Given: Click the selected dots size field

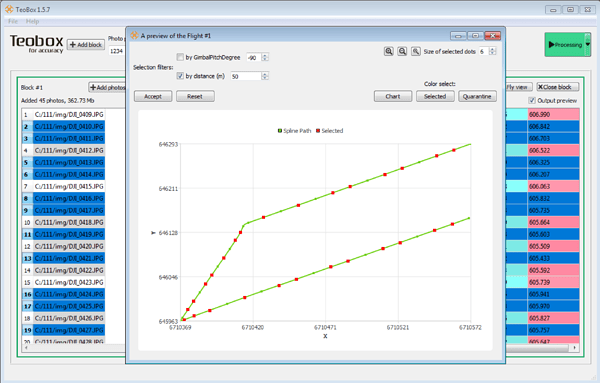Looking at the screenshot, I should click(484, 51).
